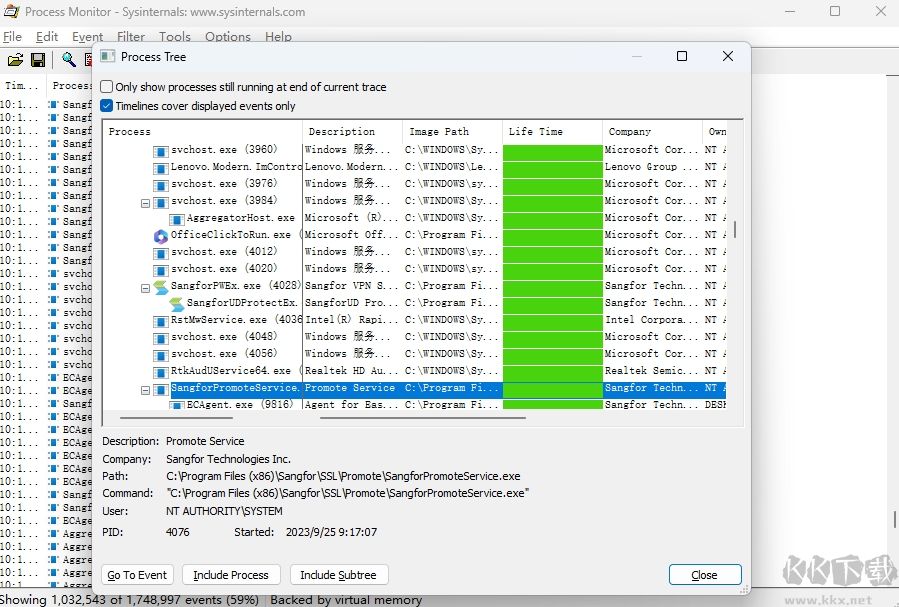Click the Include Process button
This screenshot has width=899, height=607.
point(231,575)
